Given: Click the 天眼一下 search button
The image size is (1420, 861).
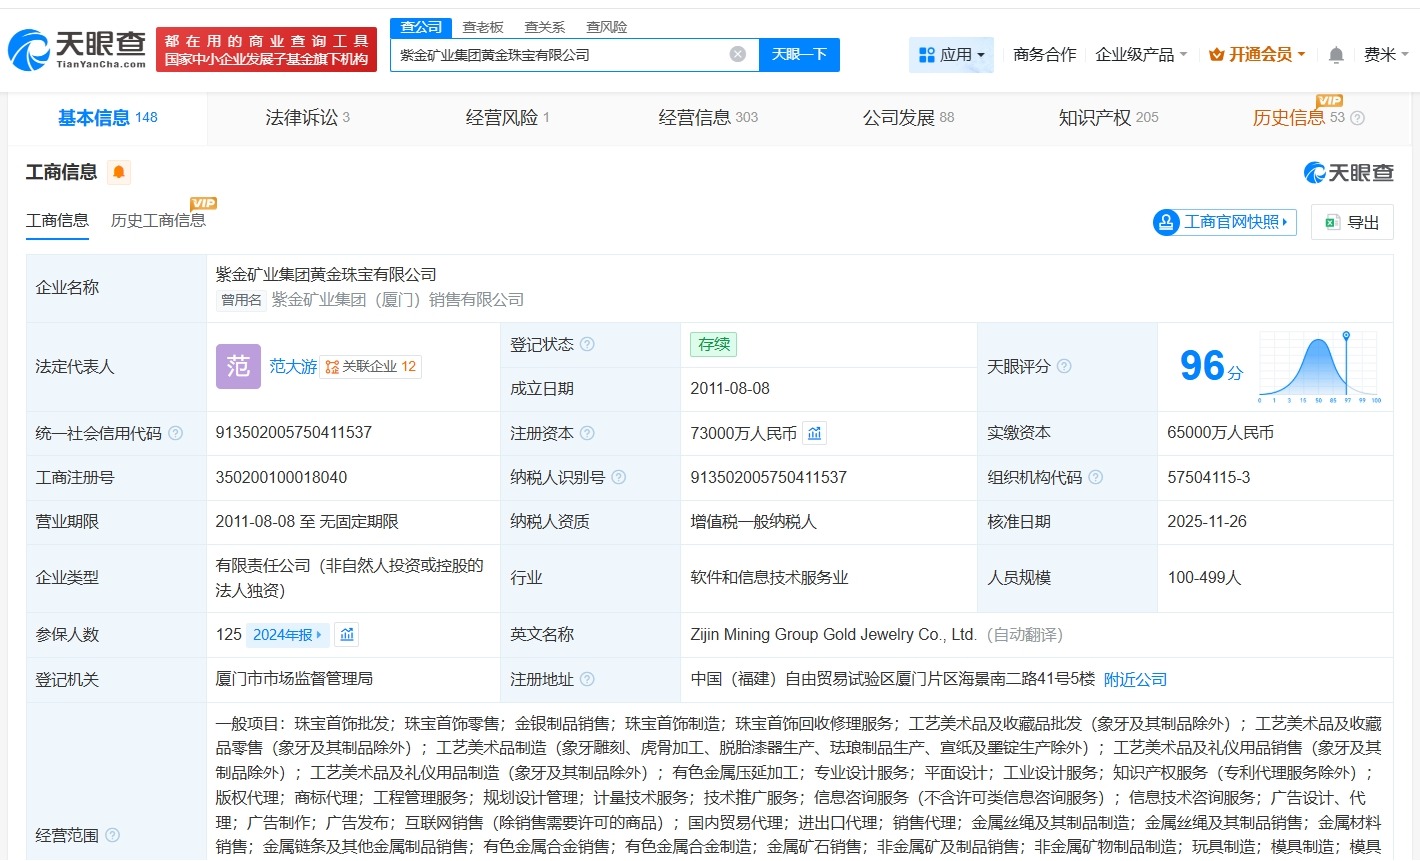Looking at the screenshot, I should pyautogui.click(x=800, y=54).
